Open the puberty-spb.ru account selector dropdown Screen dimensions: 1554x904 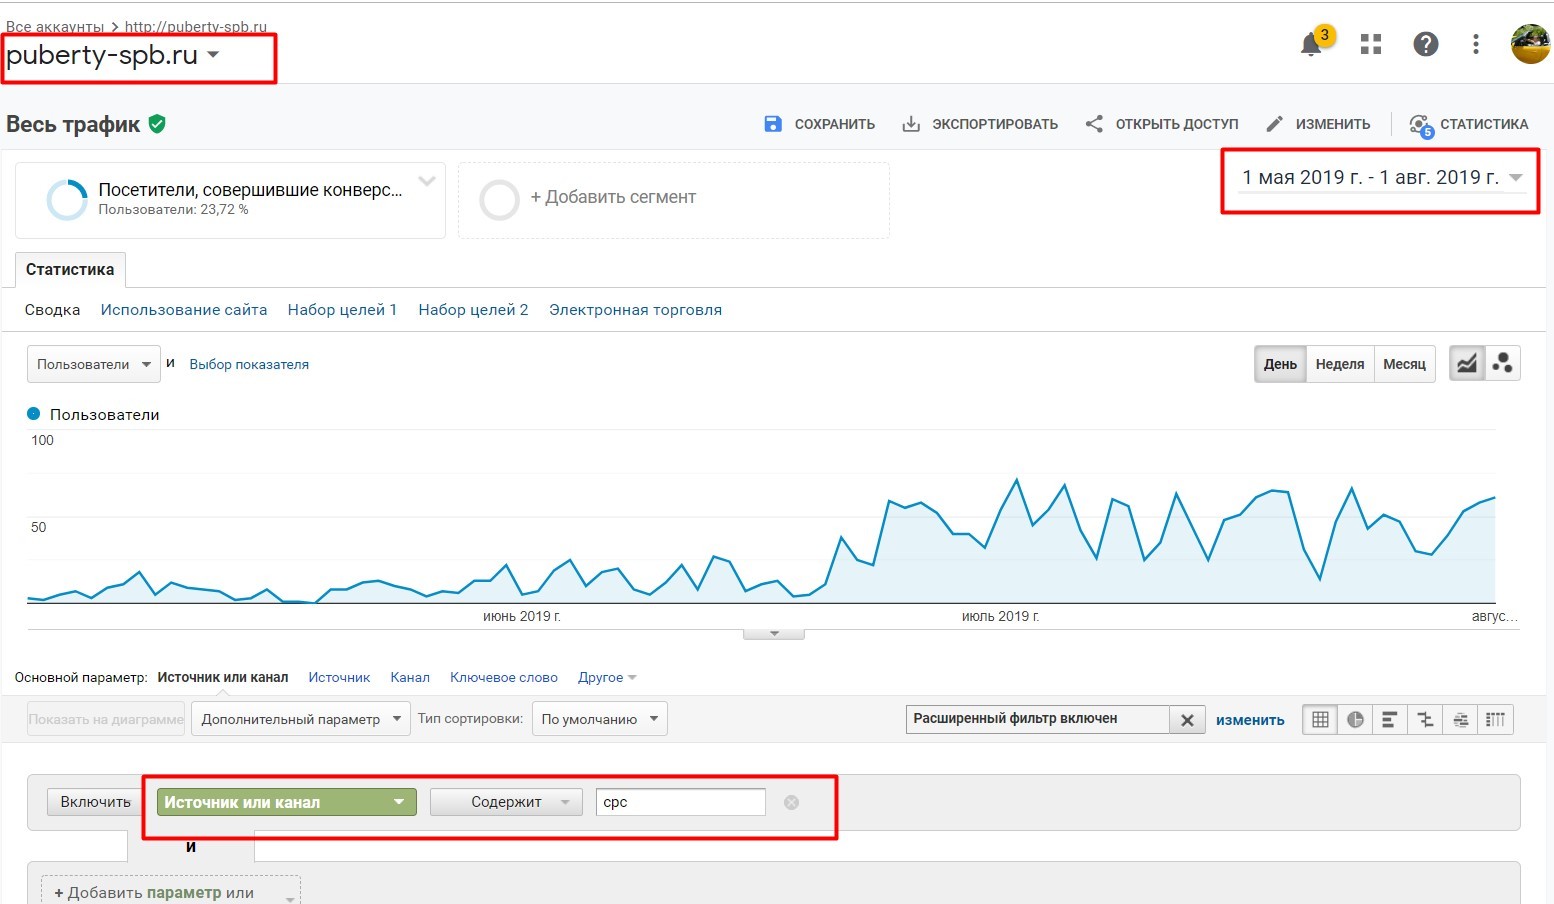coord(113,55)
